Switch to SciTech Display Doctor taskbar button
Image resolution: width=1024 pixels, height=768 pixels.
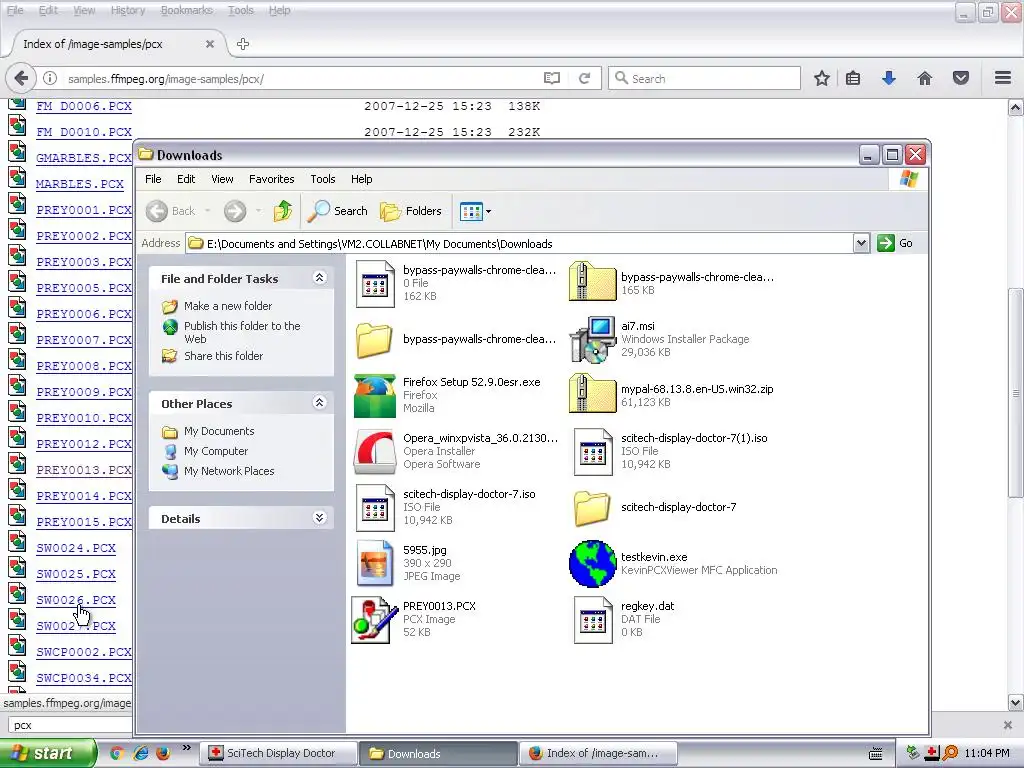278,753
